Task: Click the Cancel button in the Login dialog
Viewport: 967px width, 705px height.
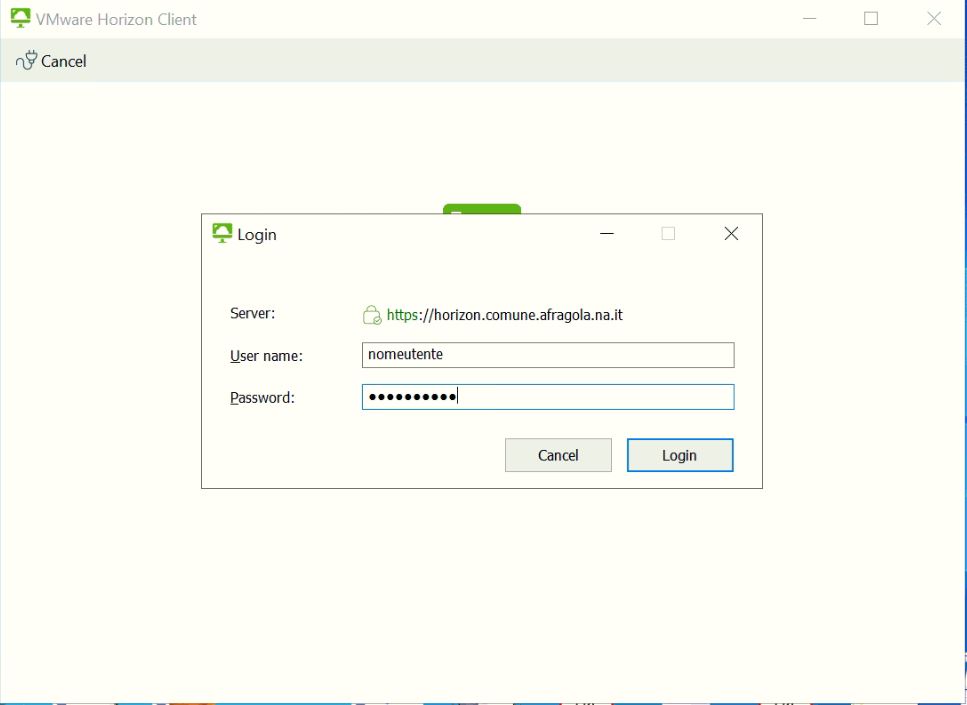Action: pos(558,455)
